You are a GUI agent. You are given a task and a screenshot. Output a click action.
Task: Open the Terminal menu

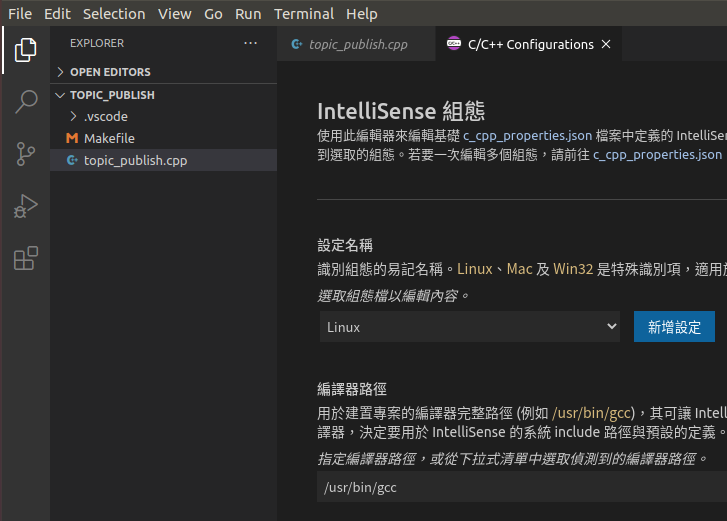[x=304, y=14]
